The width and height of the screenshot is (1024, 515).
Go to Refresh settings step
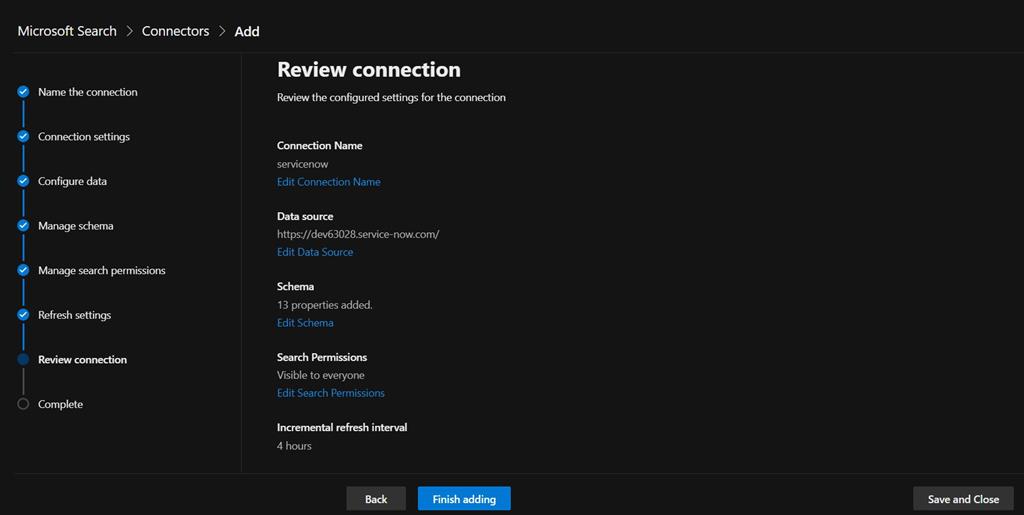[74, 315]
